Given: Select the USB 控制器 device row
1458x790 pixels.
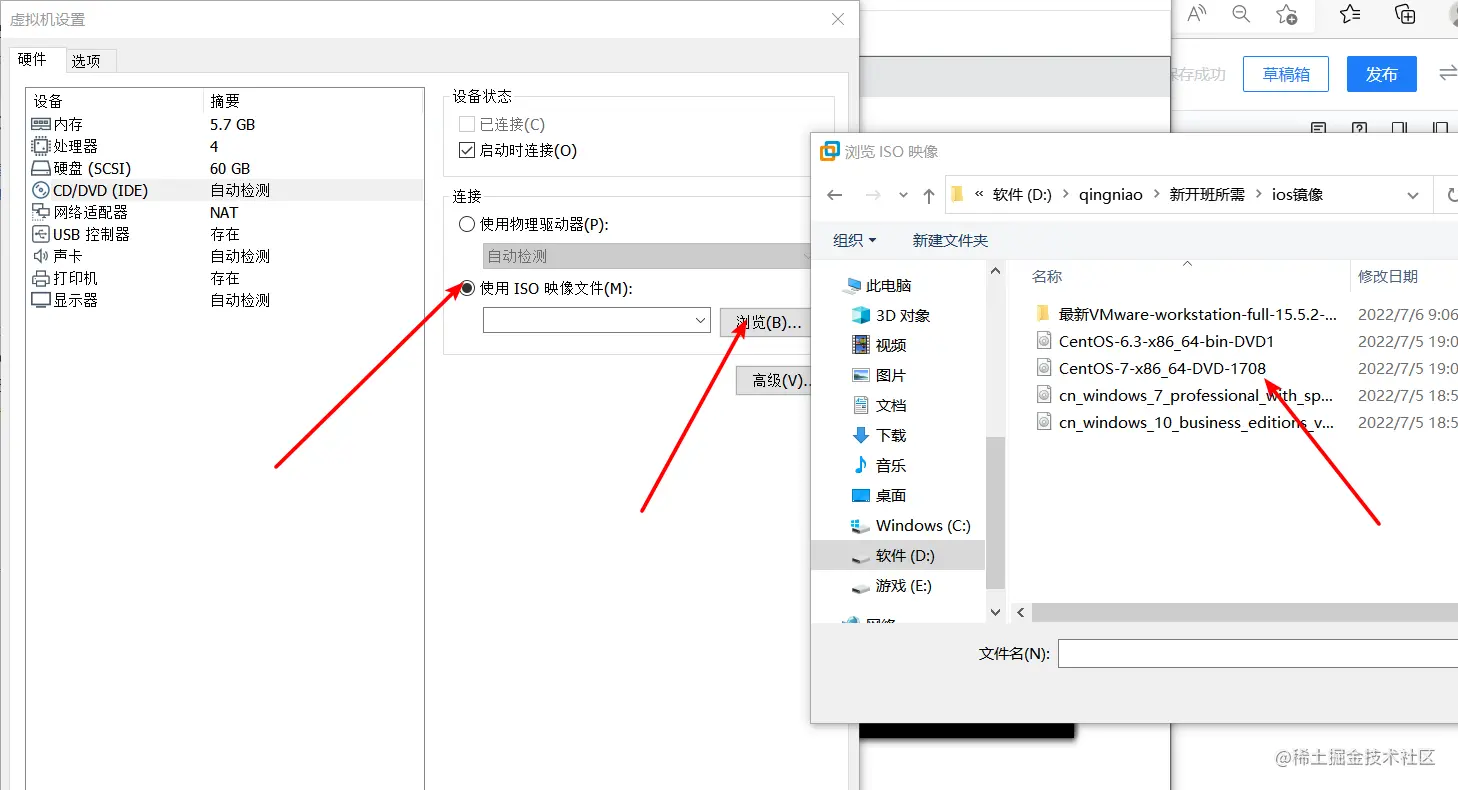Looking at the screenshot, I should (227, 234).
